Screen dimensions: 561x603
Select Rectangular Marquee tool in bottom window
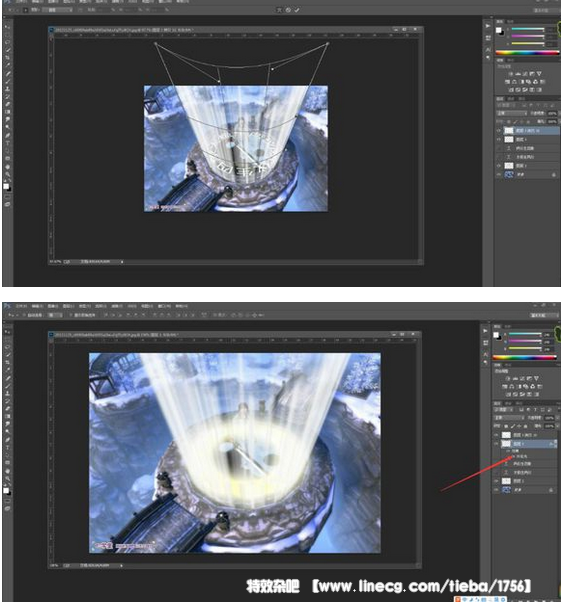coord(8,339)
